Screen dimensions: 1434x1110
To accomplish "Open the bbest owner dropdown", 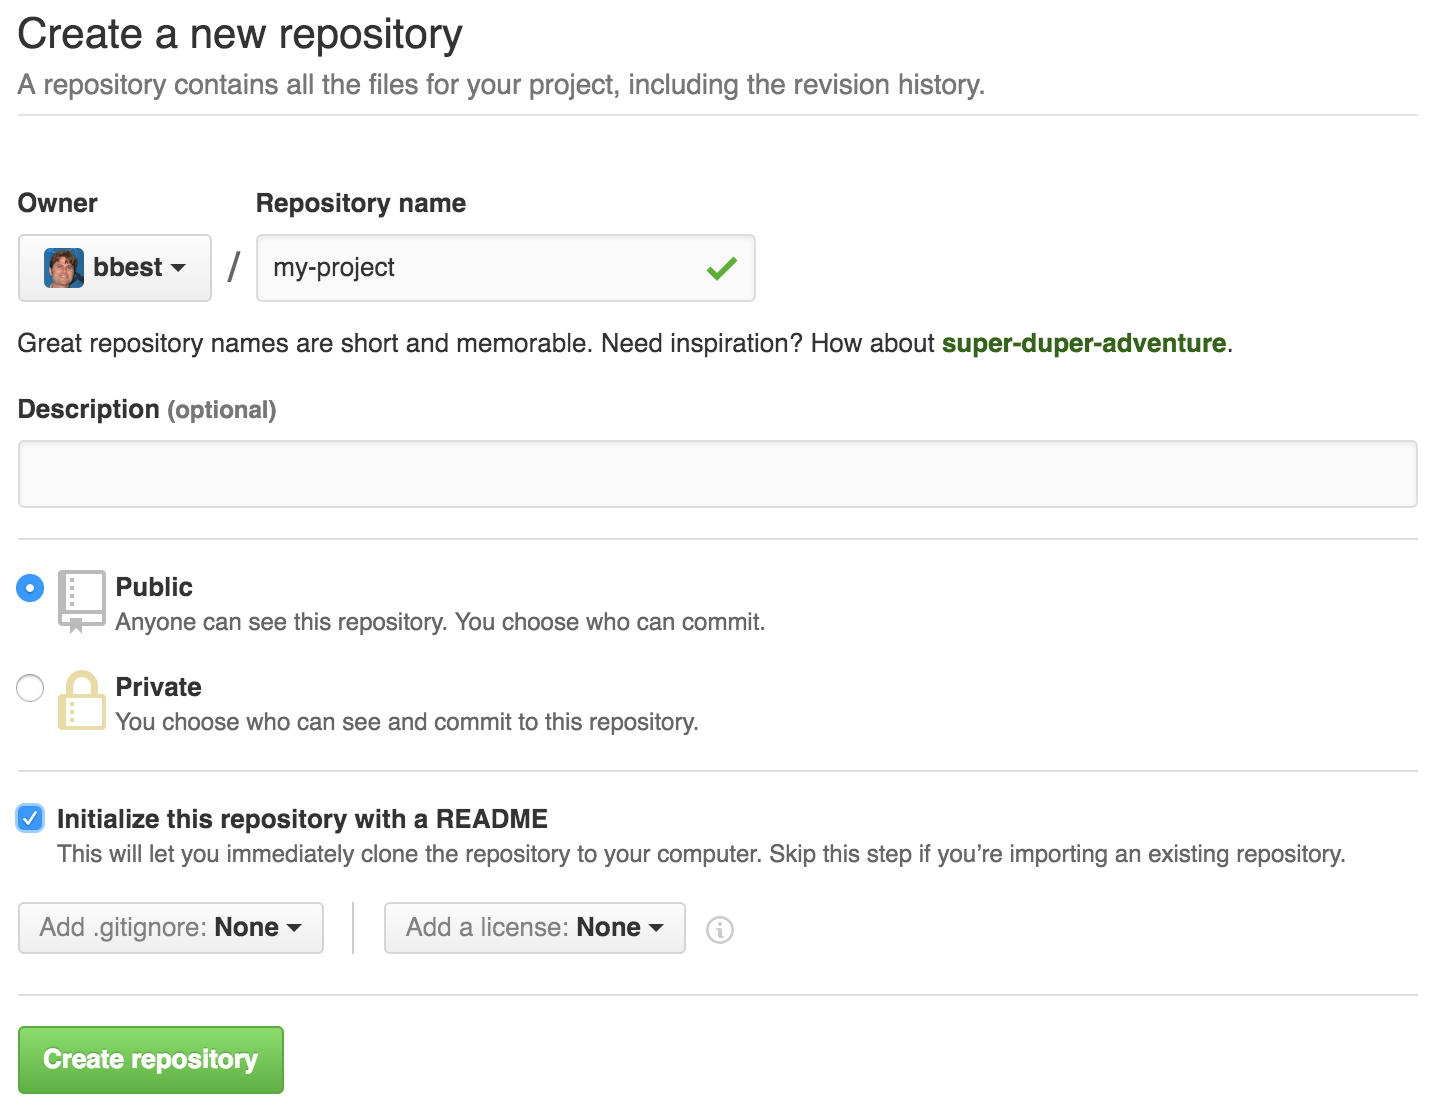I will click(x=115, y=268).
